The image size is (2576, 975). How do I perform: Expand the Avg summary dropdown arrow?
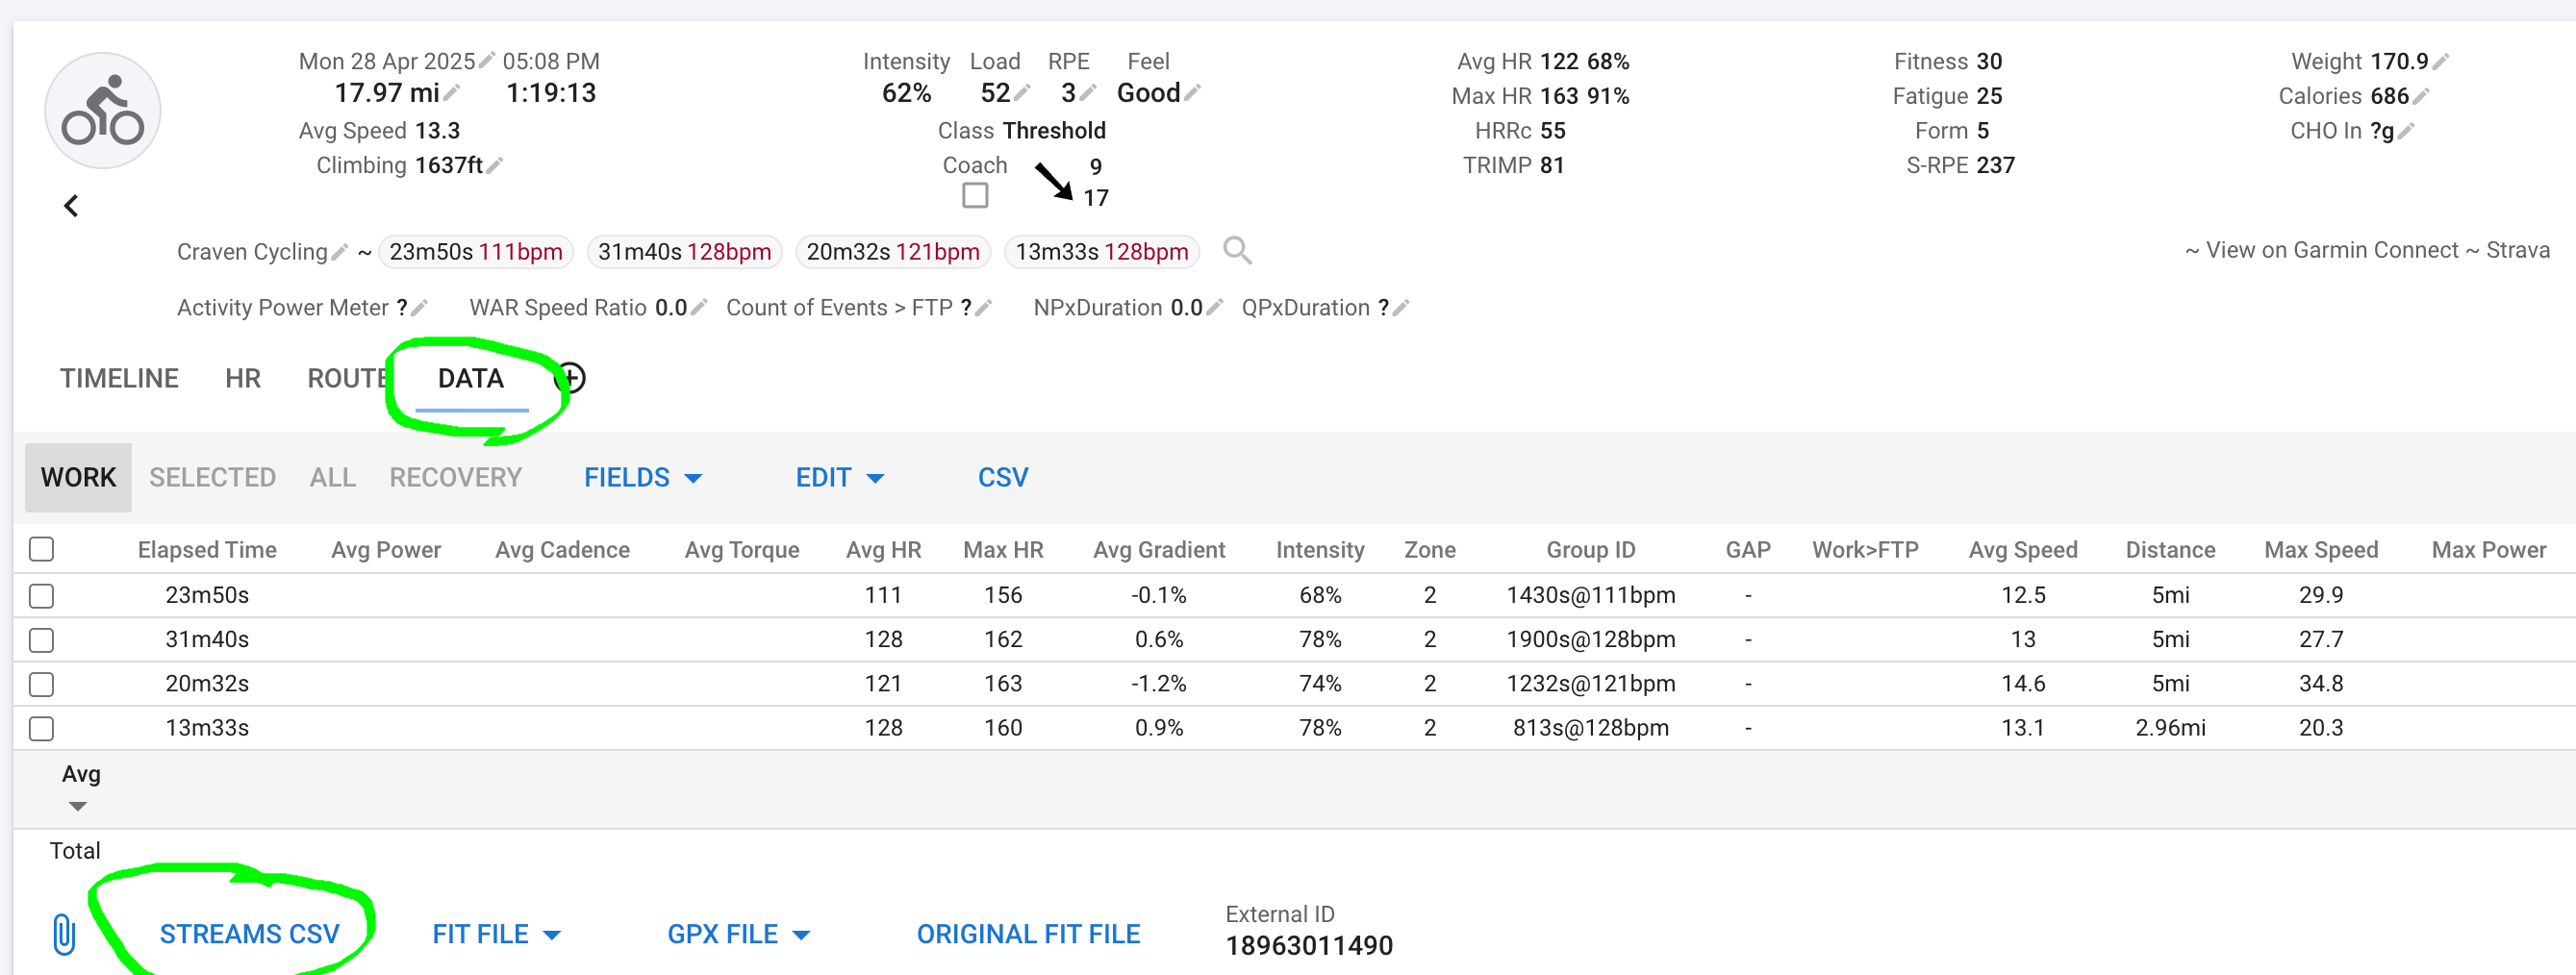coord(78,806)
